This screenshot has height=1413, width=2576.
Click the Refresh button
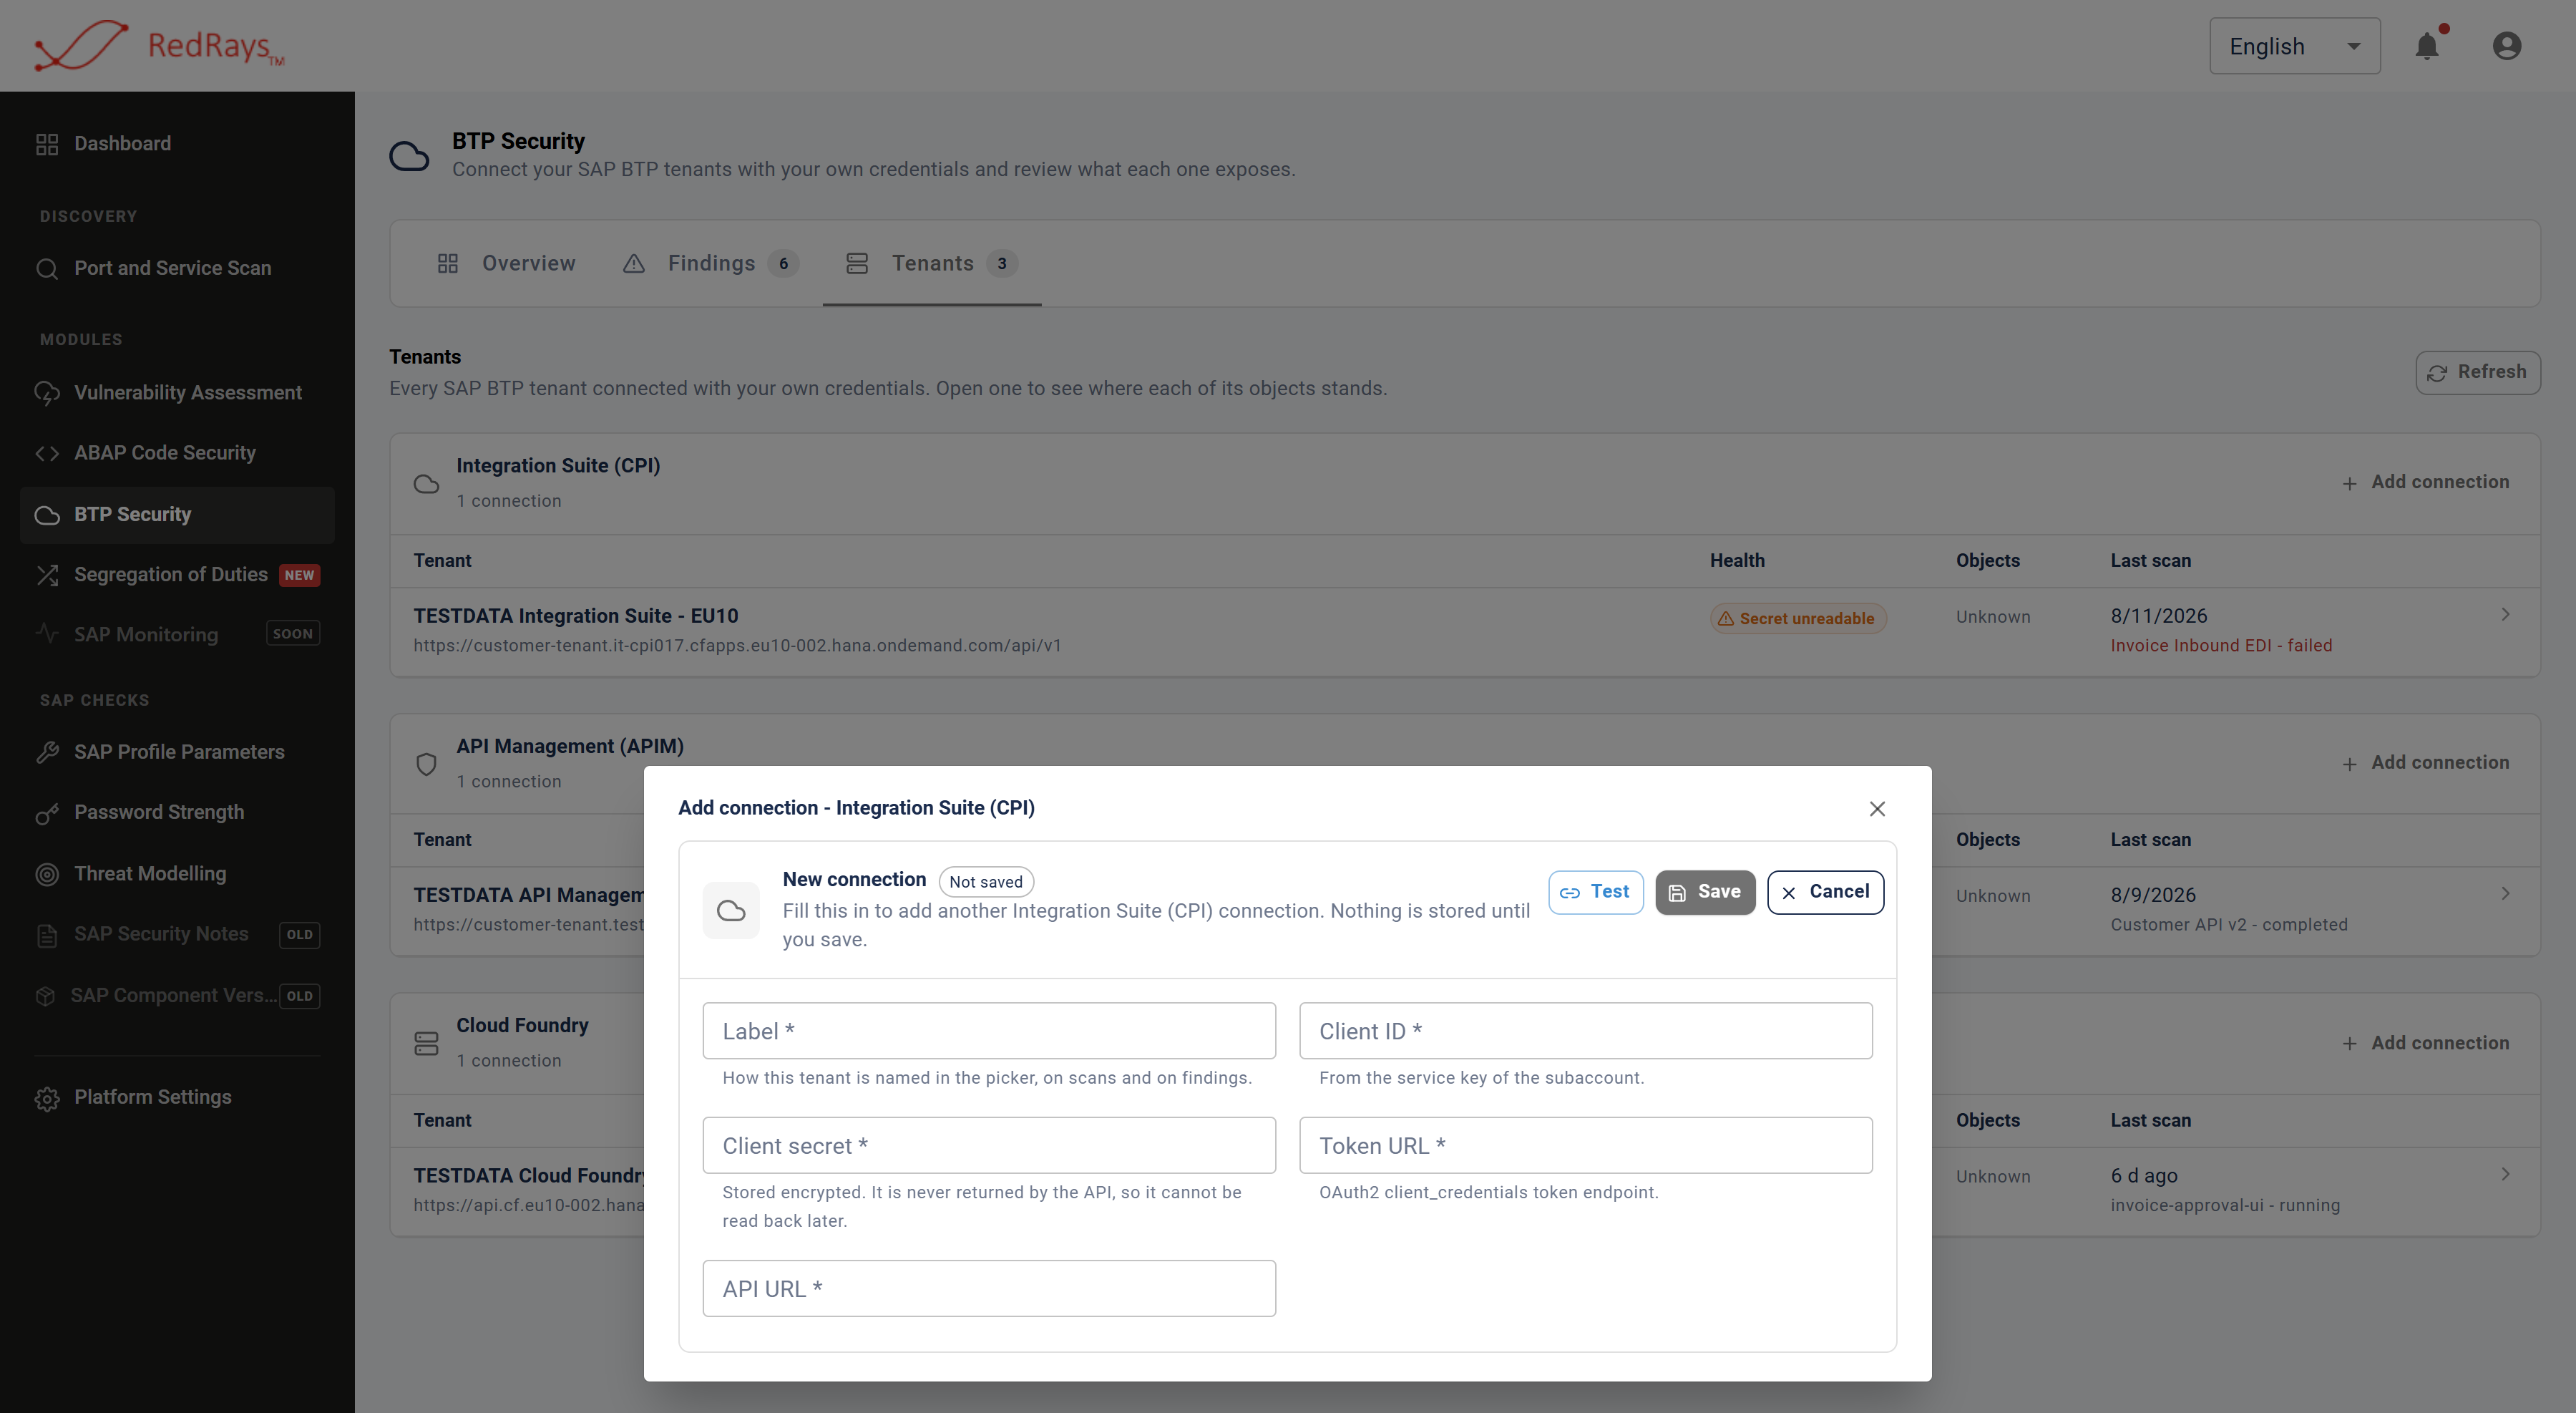coord(2477,372)
